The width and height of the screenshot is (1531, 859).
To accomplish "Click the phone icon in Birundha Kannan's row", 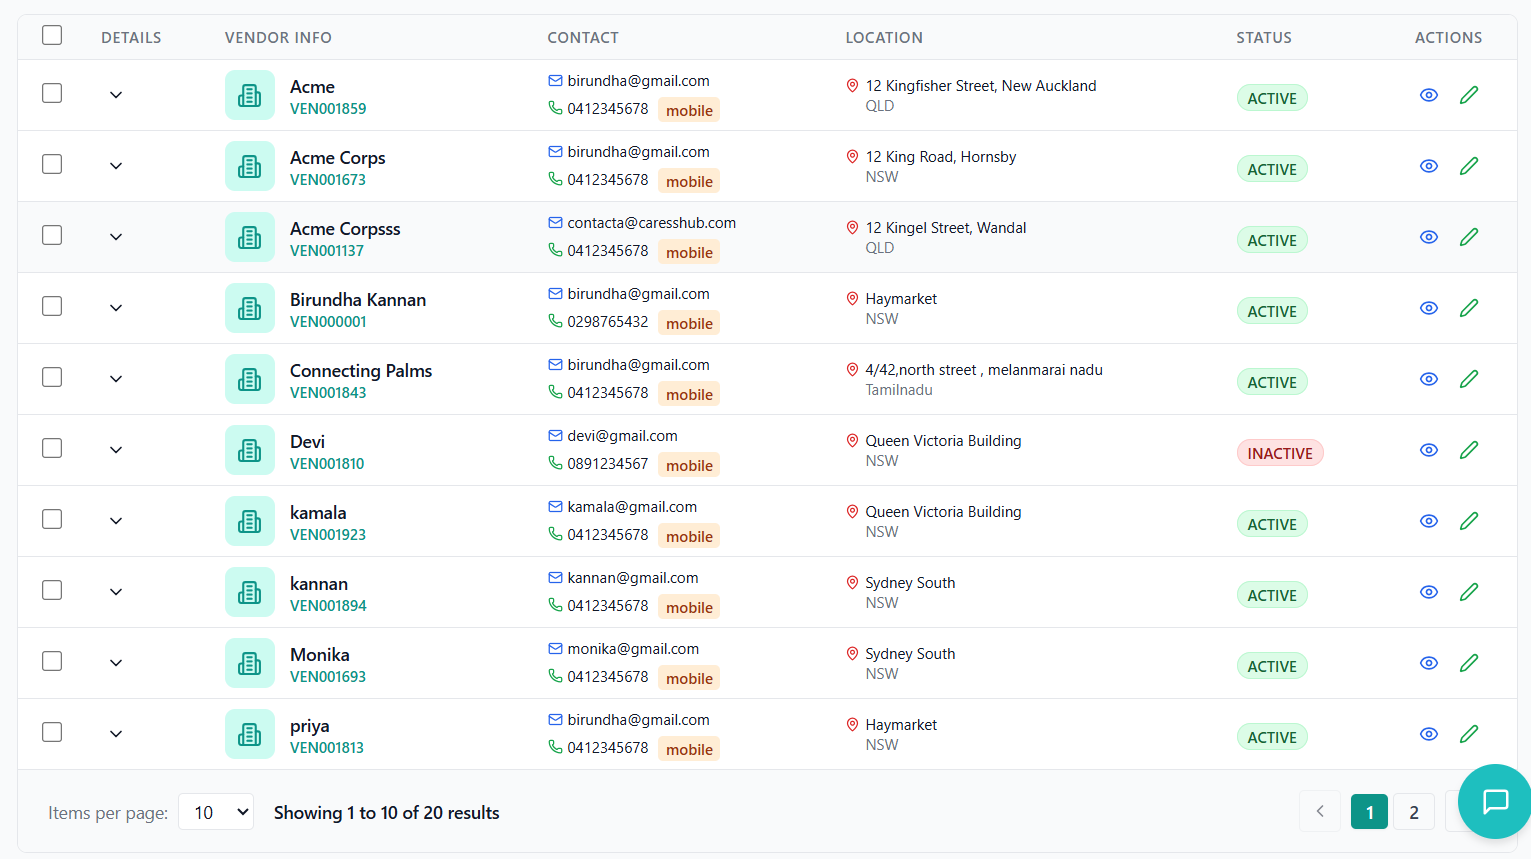I will click(555, 323).
